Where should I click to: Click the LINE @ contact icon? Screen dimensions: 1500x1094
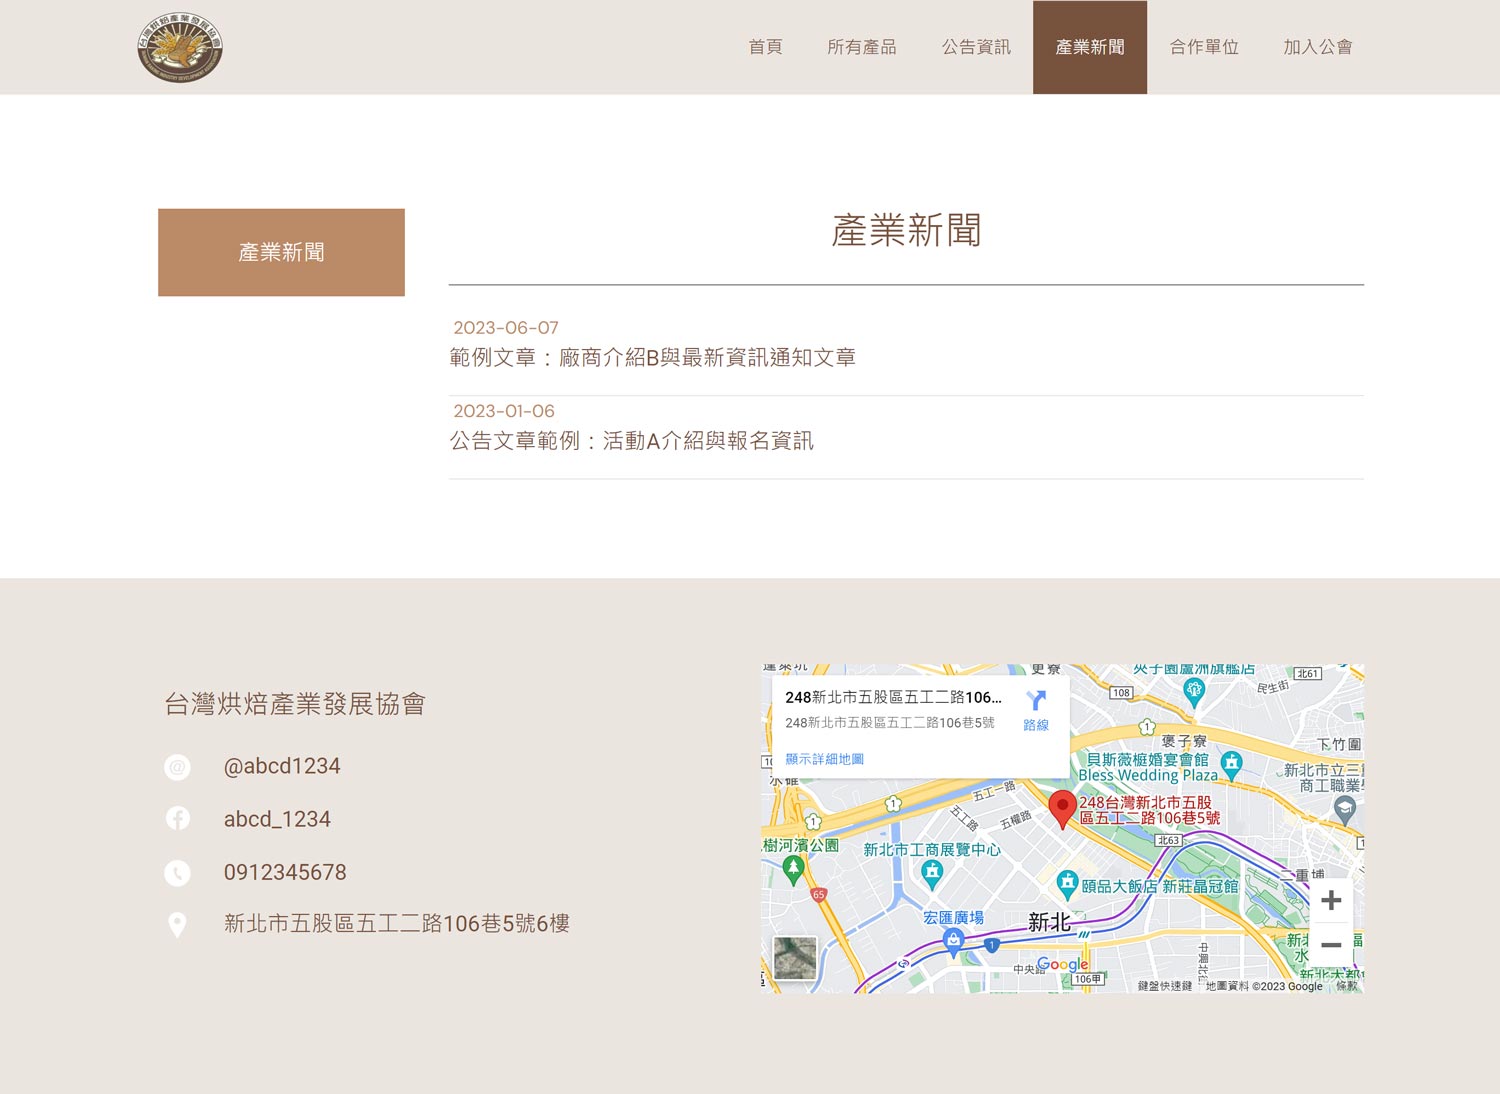(x=177, y=767)
